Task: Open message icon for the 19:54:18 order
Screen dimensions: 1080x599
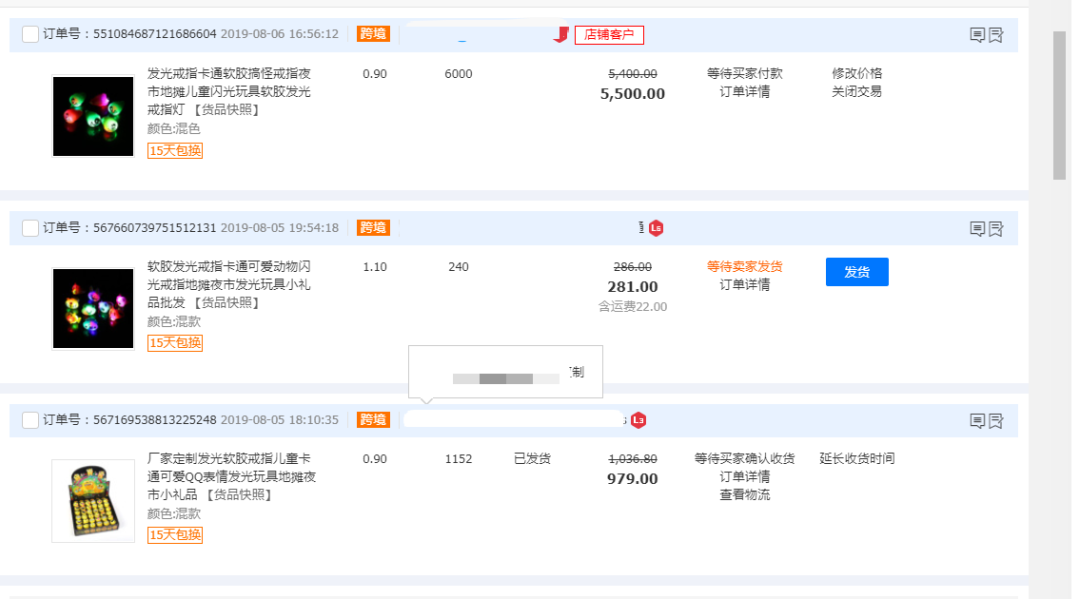Action: 977,228
